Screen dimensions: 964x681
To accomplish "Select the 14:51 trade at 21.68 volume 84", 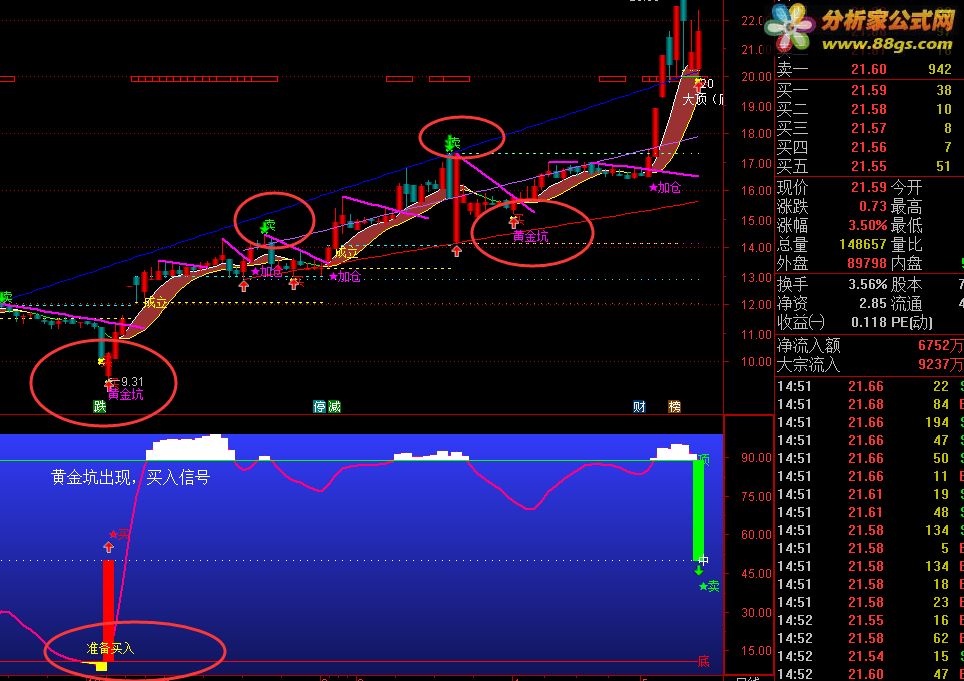I will pyautogui.click(x=869, y=404).
